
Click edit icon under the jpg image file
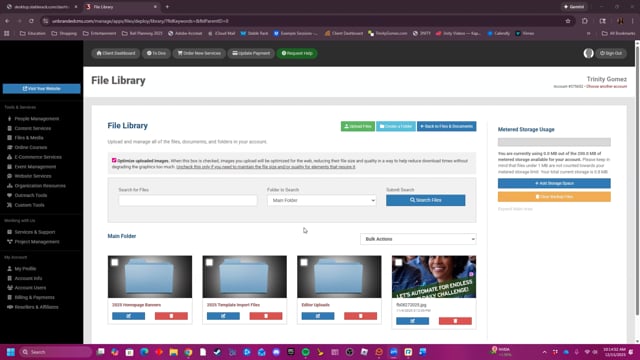tap(412, 321)
